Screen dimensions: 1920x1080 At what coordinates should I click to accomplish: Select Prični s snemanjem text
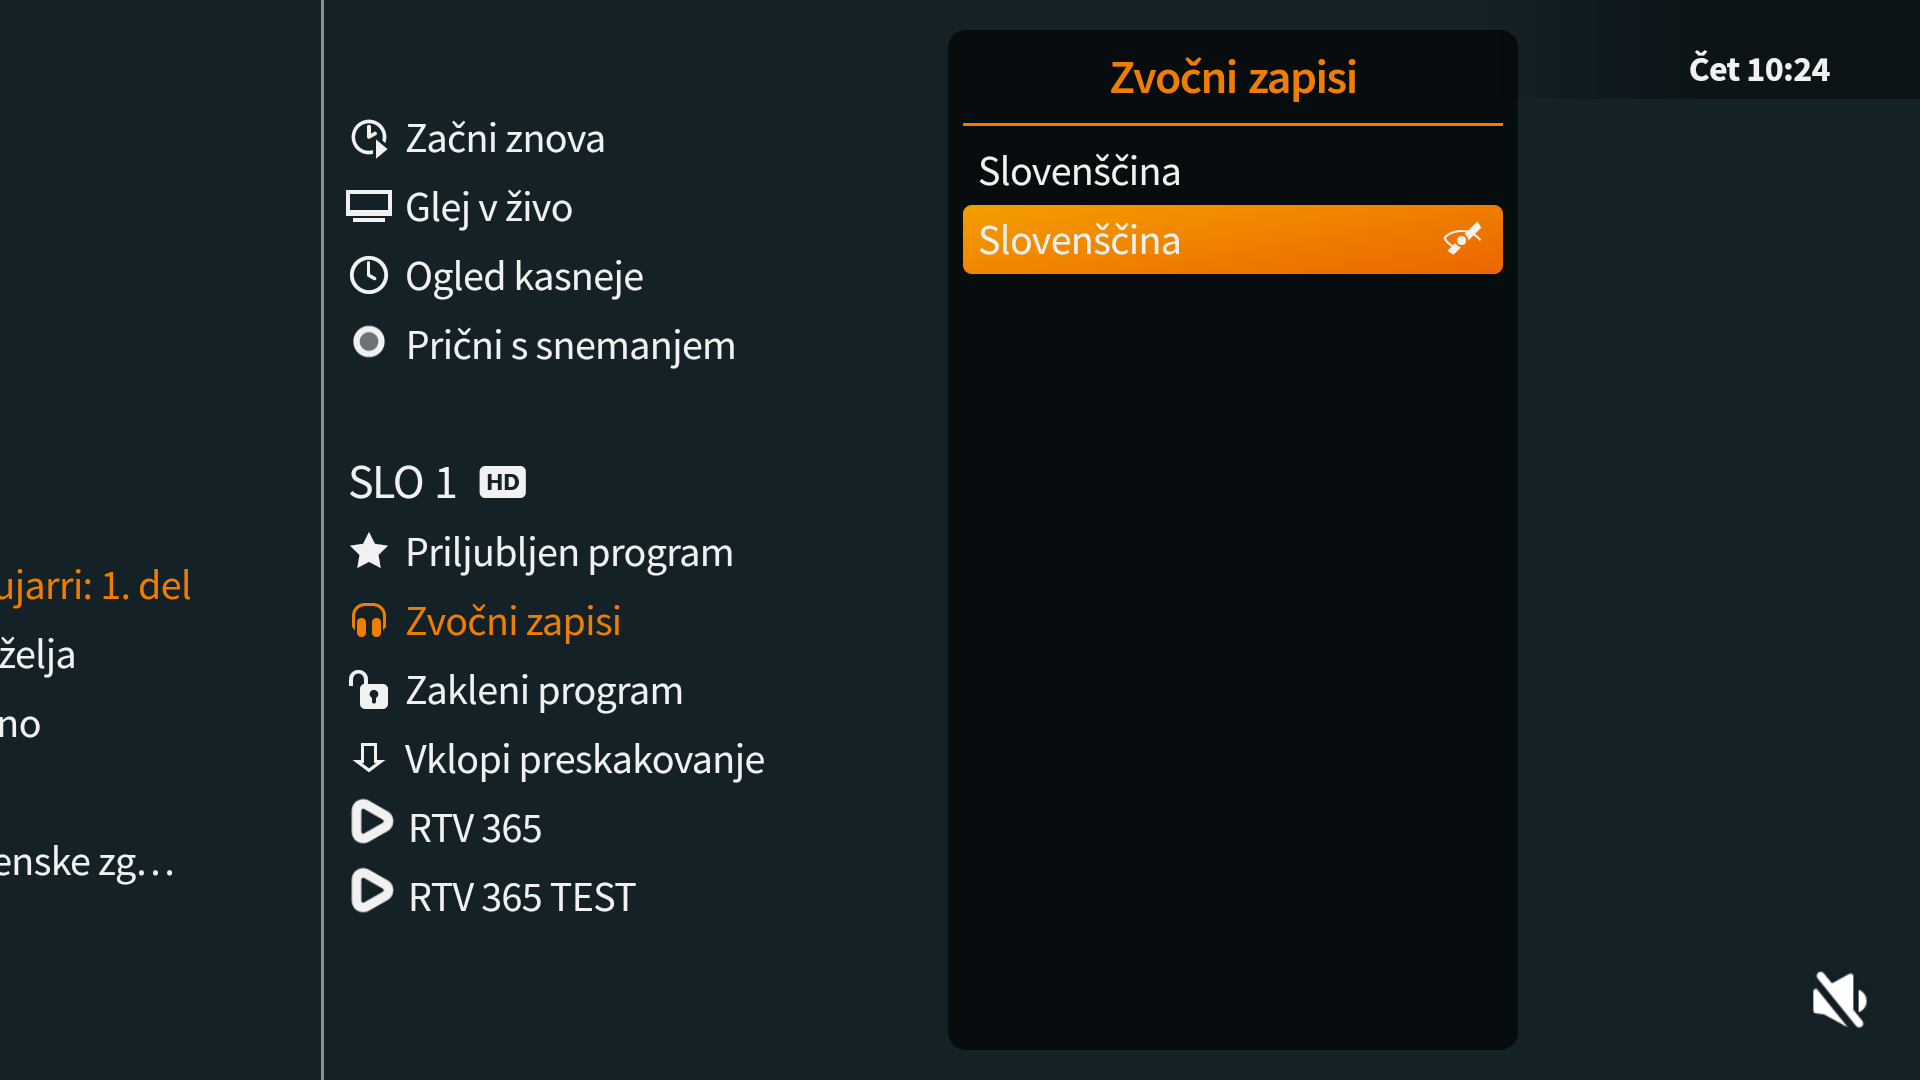click(x=570, y=345)
